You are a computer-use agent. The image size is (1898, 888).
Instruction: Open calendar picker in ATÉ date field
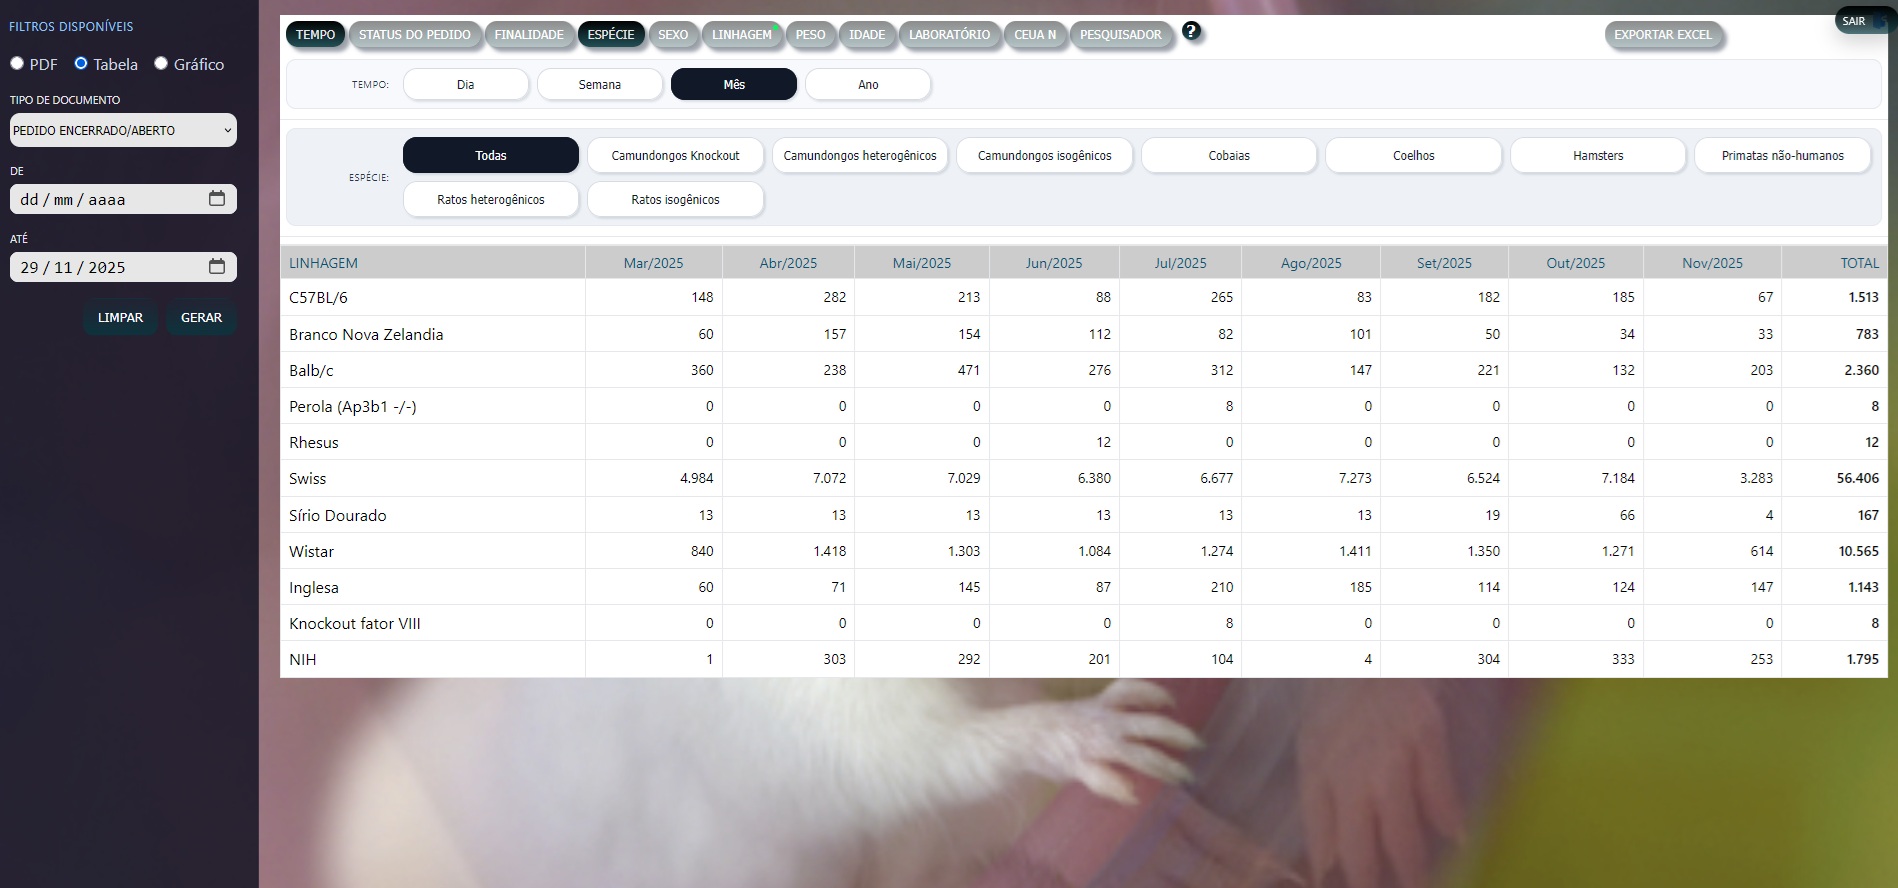pyautogui.click(x=217, y=267)
